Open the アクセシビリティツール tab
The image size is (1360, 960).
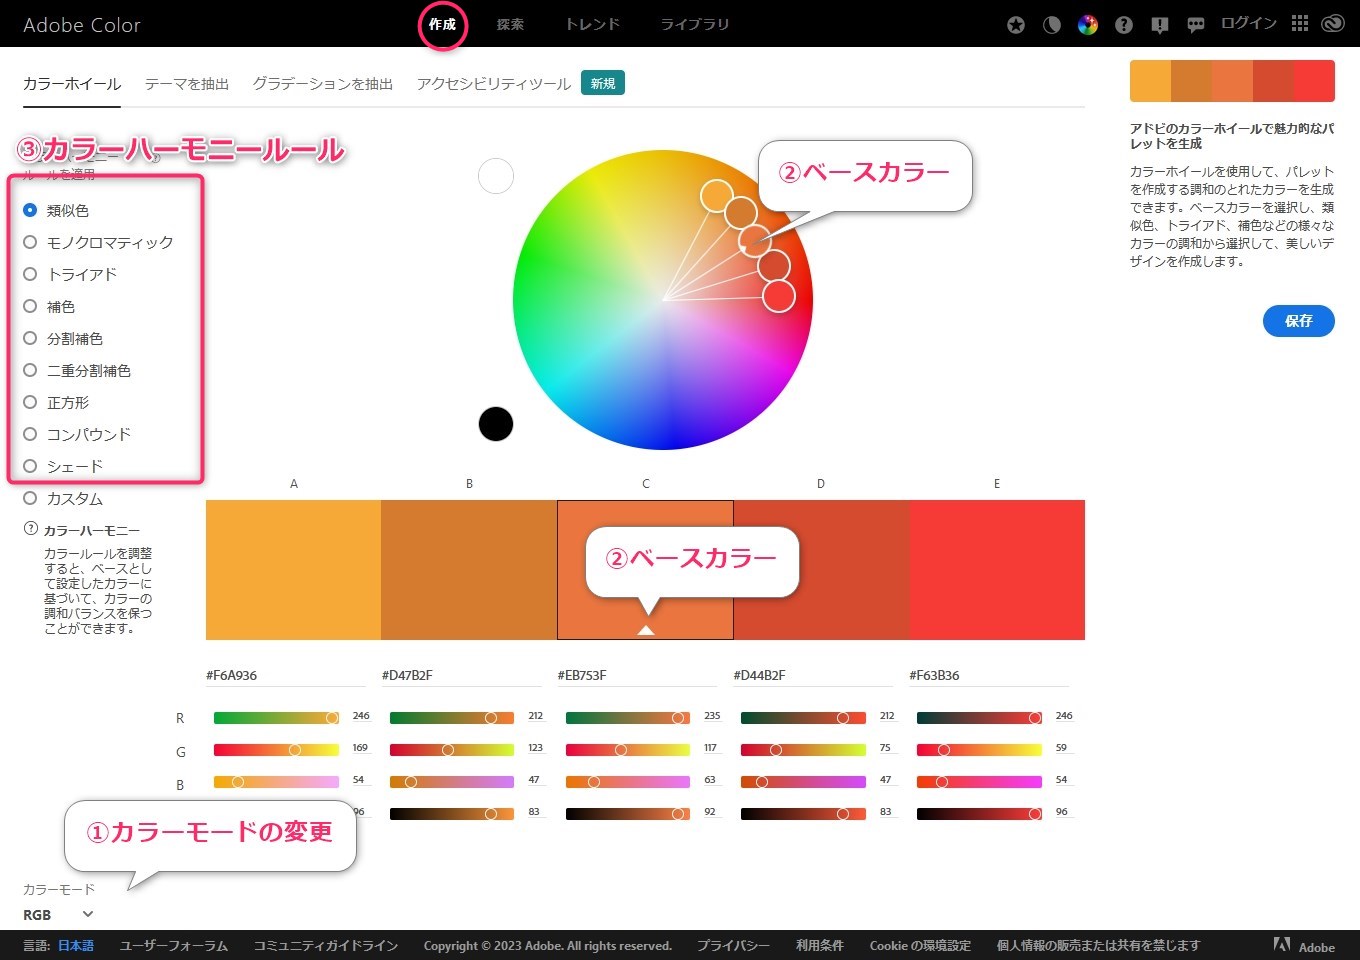pos(494,84)
